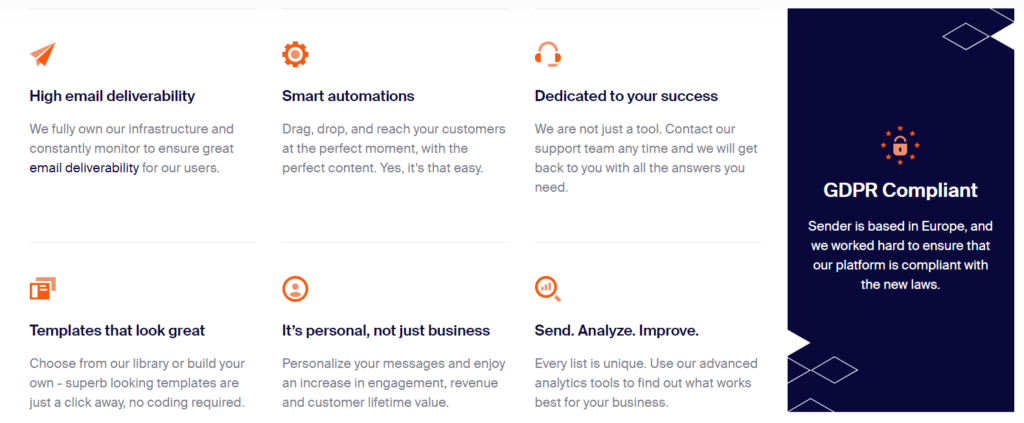Click the templates layout icon
The image size is (1024, 423).
[x=42, y=289]
